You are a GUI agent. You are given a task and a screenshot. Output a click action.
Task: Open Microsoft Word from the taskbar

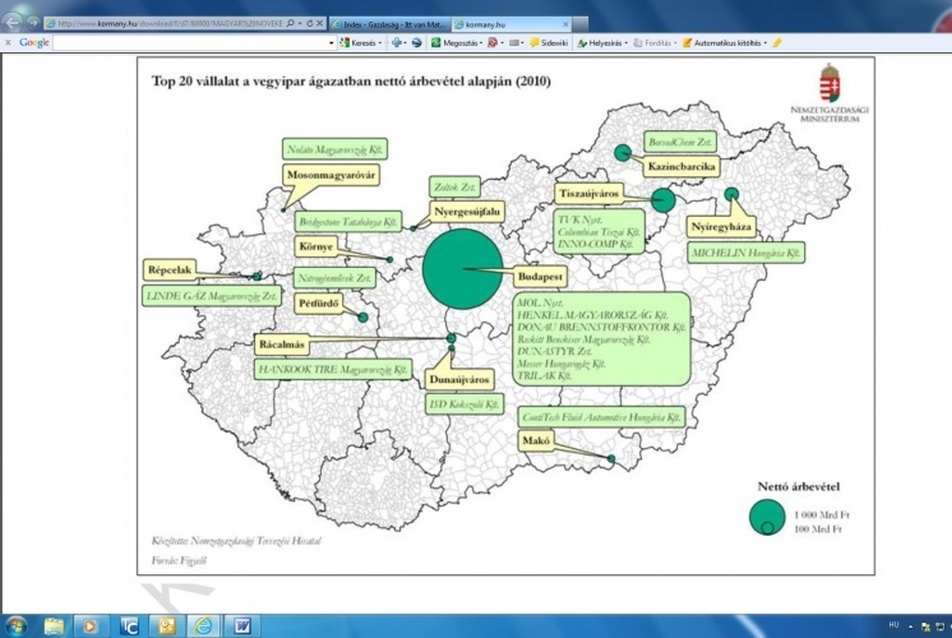242,626
